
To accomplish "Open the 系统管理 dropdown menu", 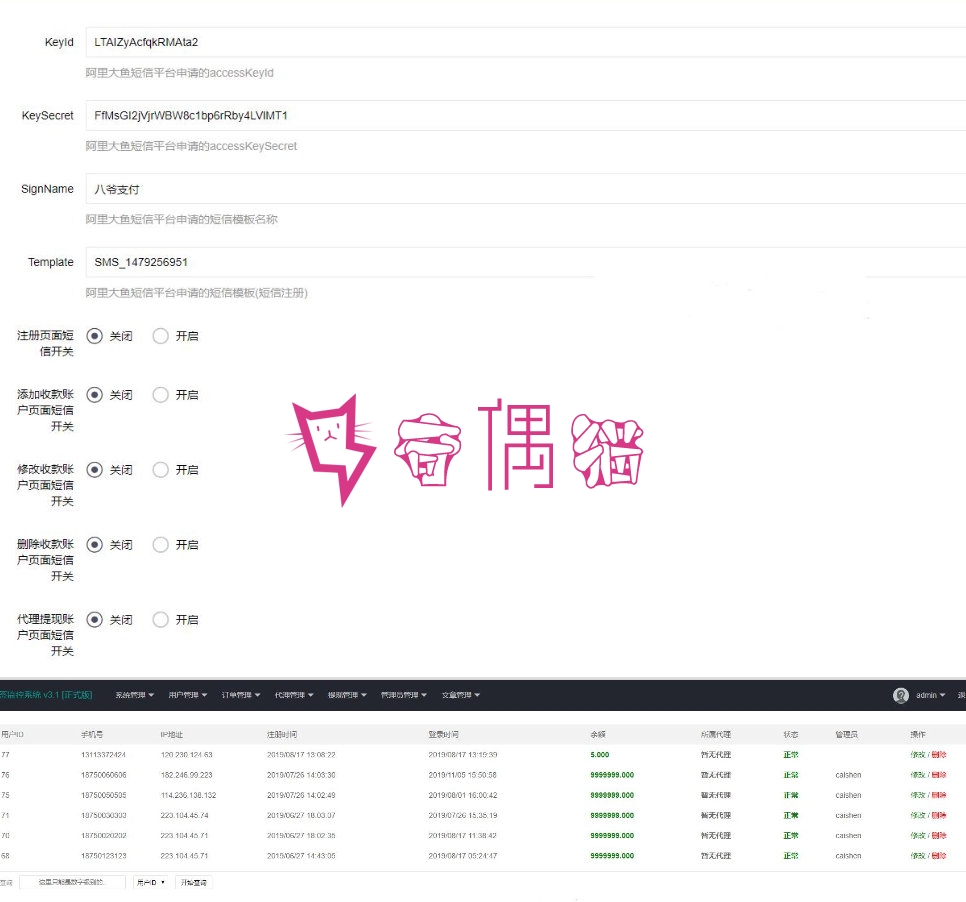I will [134, 695].
